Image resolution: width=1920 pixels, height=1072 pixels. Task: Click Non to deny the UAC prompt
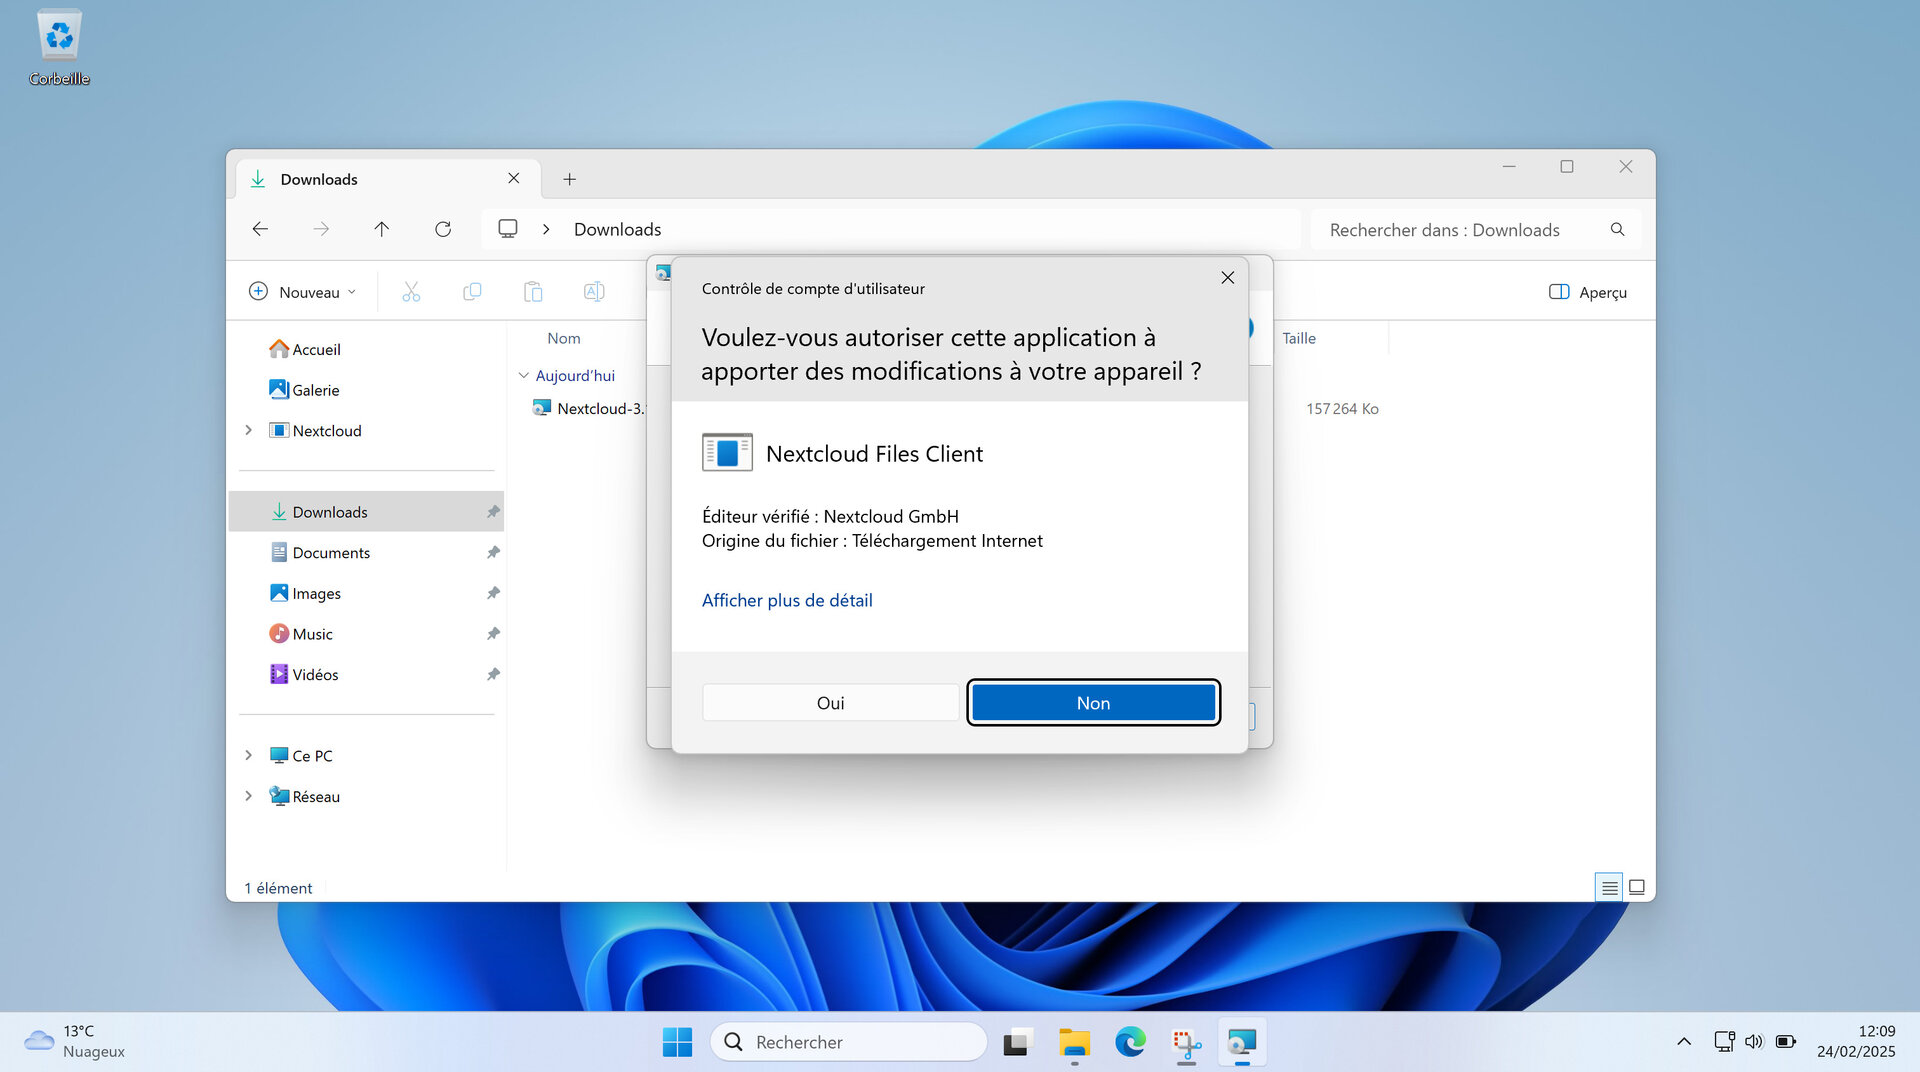point(1093,702)
